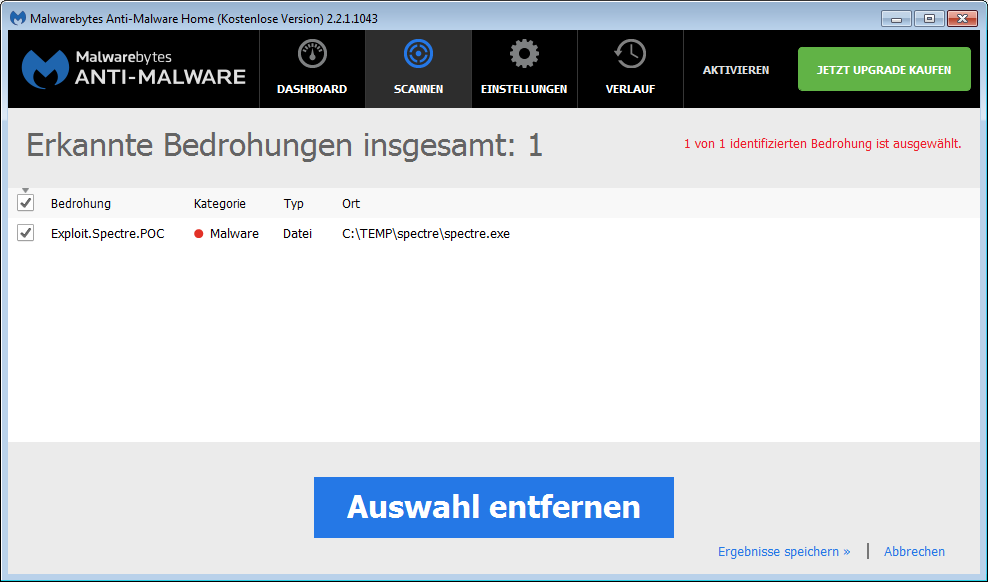Switch to the EINSTELLUNGEN tab label
Image resolution: width=988 pixels, height=582 pixels.
coord(524,89)
